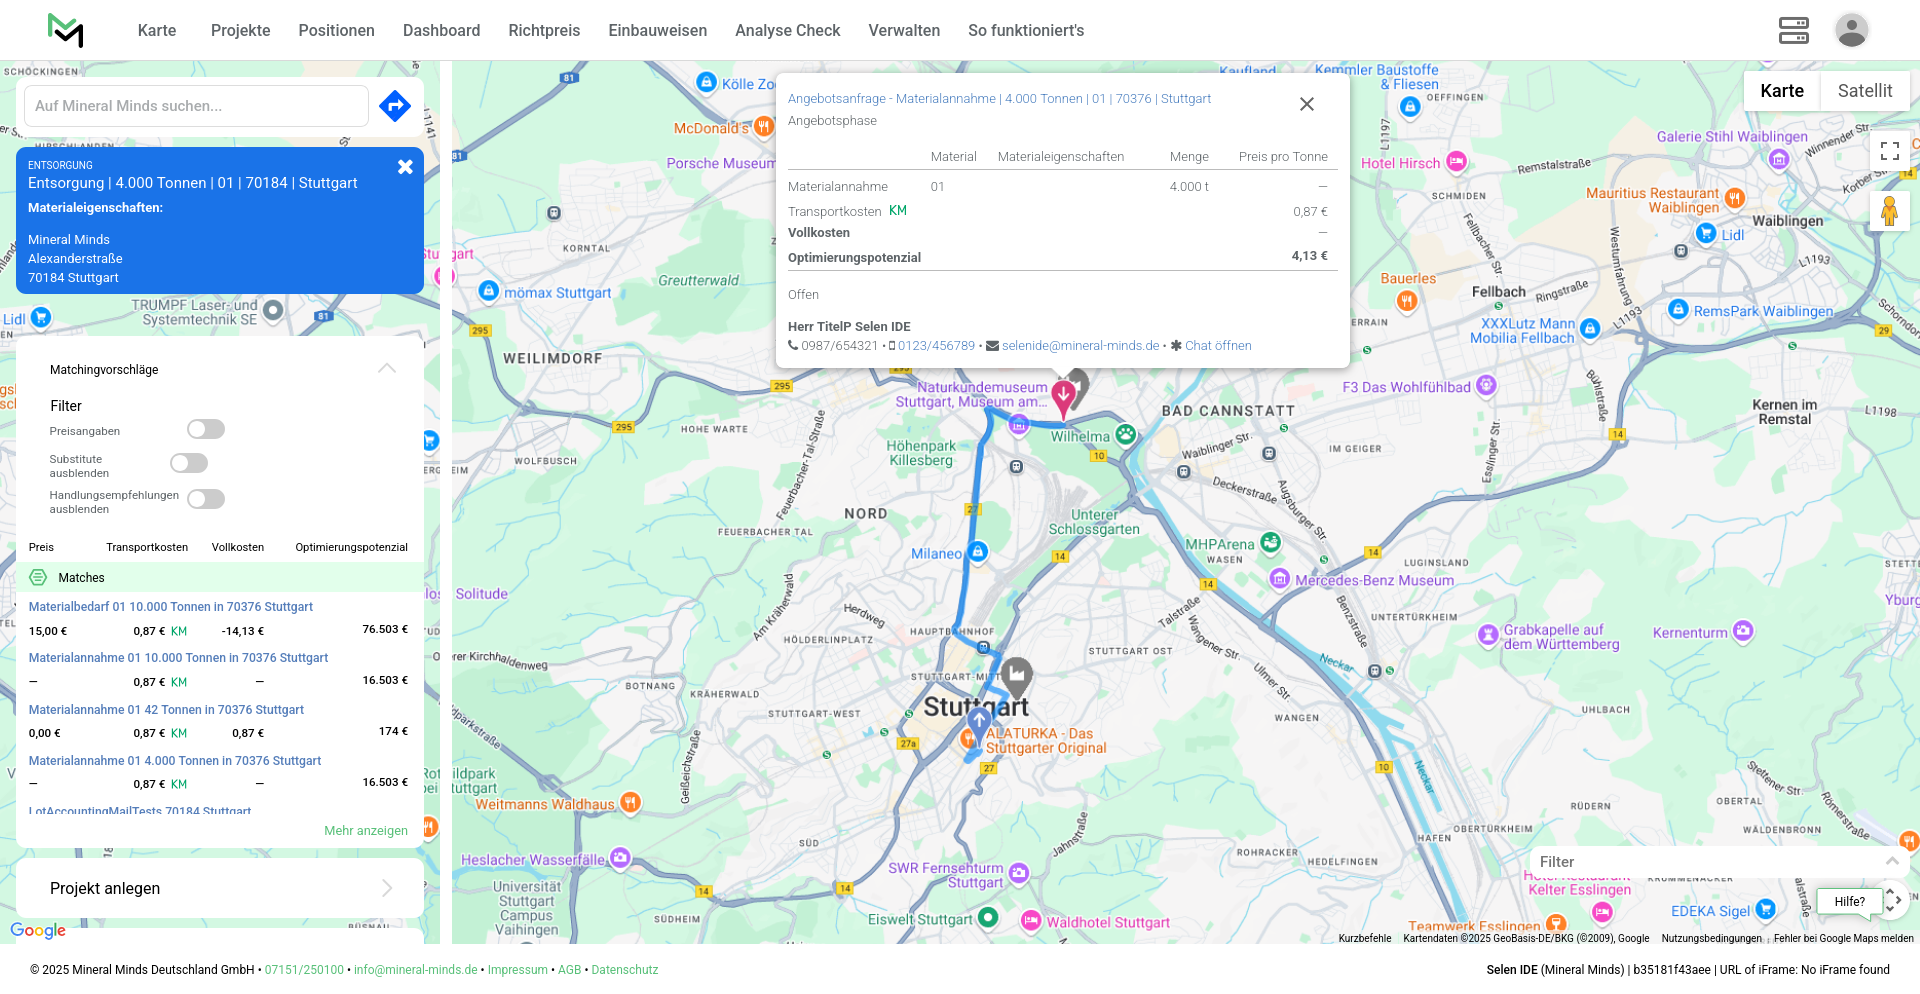
Task: Click the blue directions arrow icon
Action: tap(395, 106)
